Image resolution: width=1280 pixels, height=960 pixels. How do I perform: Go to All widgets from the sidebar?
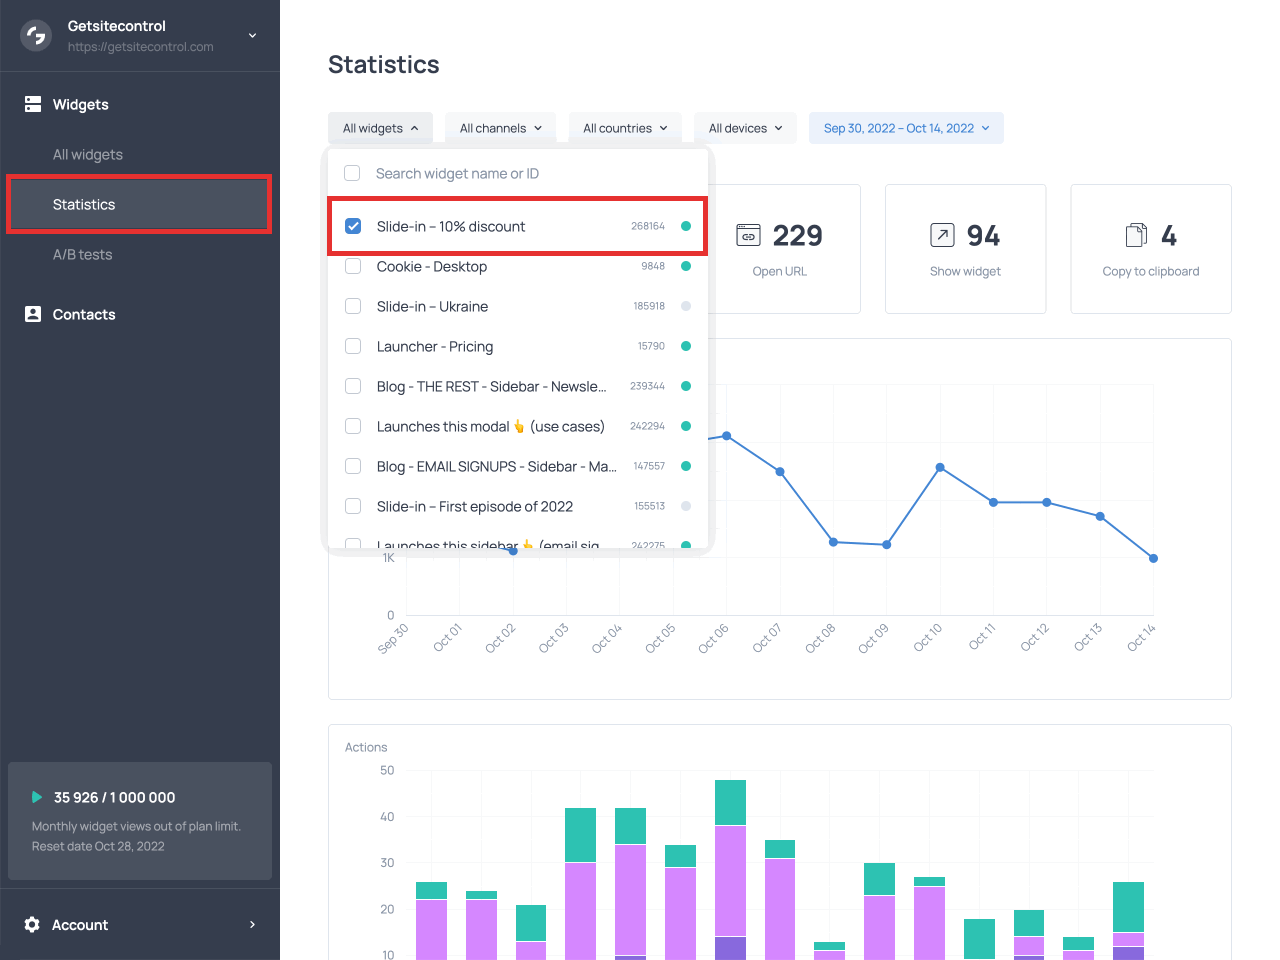[89, 154]
